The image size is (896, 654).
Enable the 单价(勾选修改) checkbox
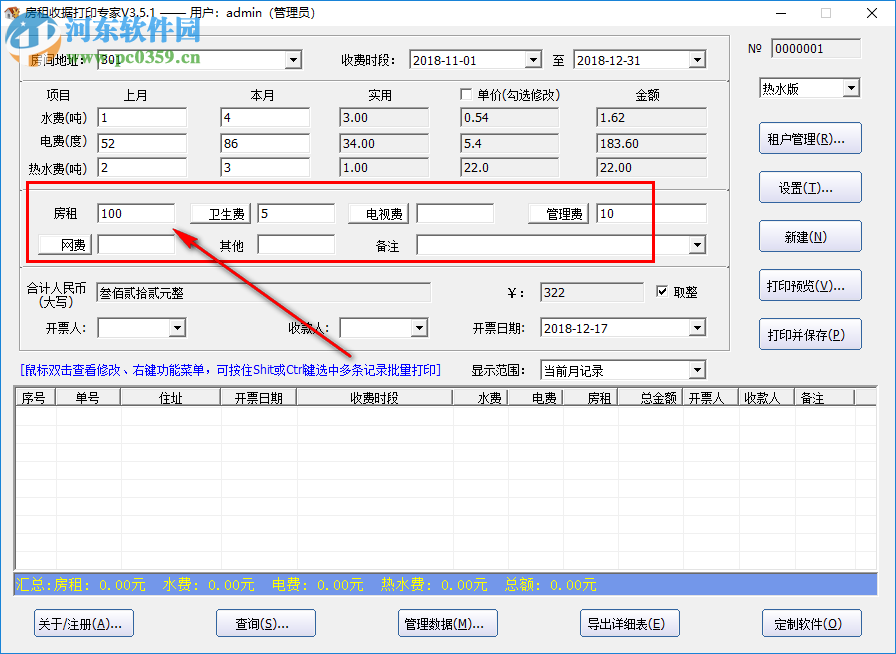pos(466,94)
